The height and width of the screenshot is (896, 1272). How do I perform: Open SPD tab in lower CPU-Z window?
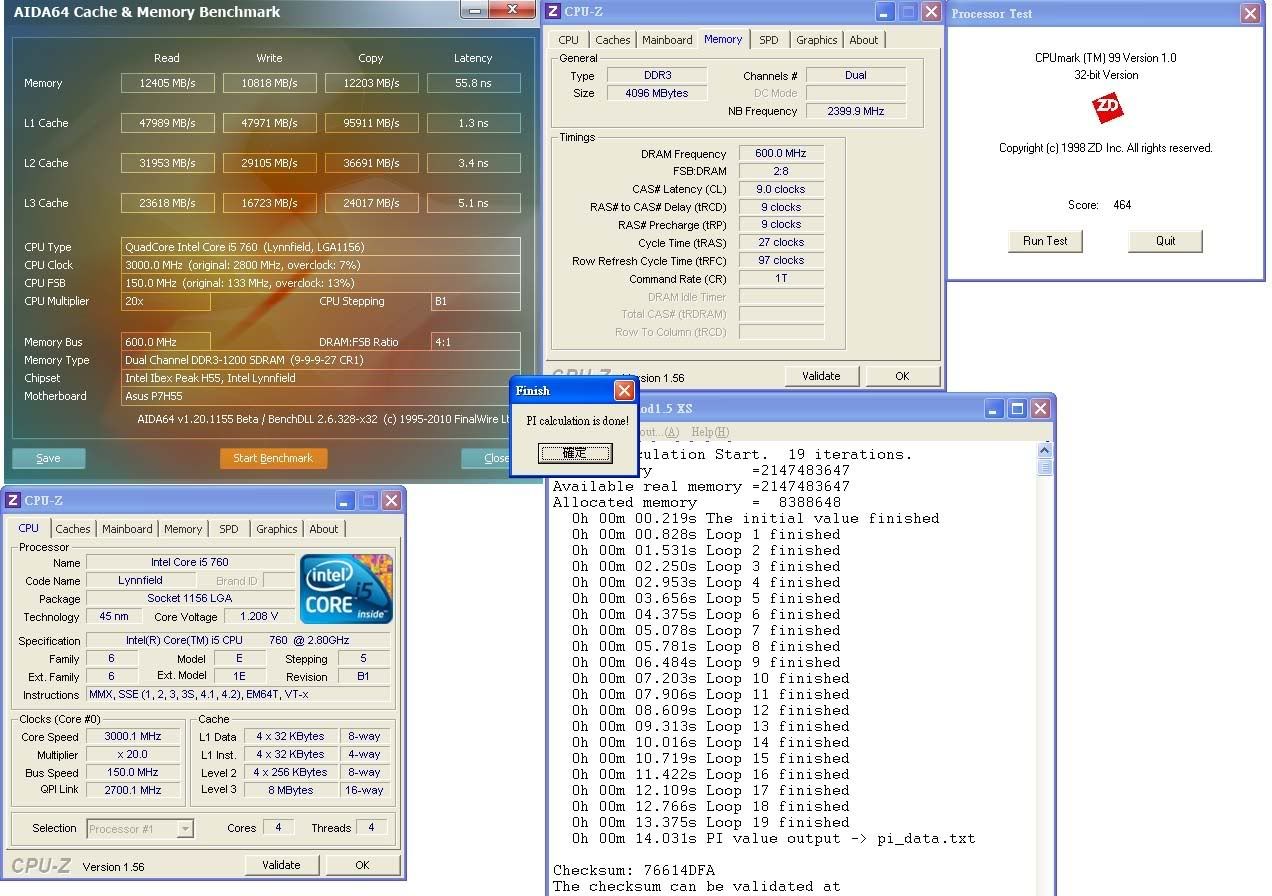coord(229,529)
